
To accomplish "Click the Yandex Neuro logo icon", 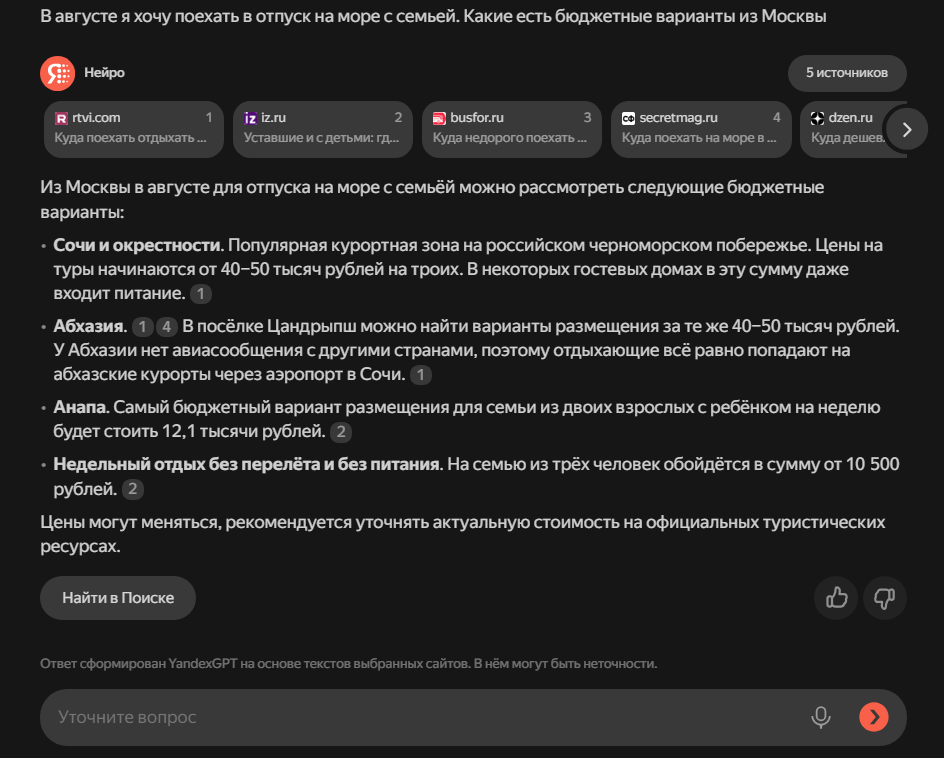I will [x=57, y=73].
